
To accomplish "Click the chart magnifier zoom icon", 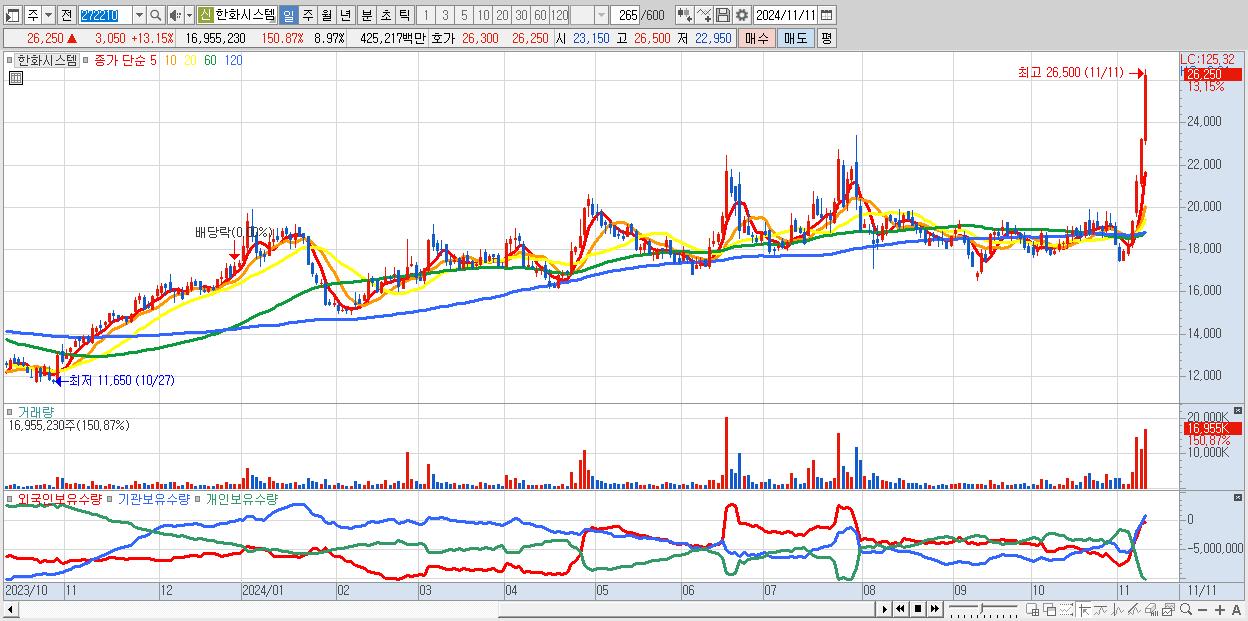I will (x=1186, y=609).
